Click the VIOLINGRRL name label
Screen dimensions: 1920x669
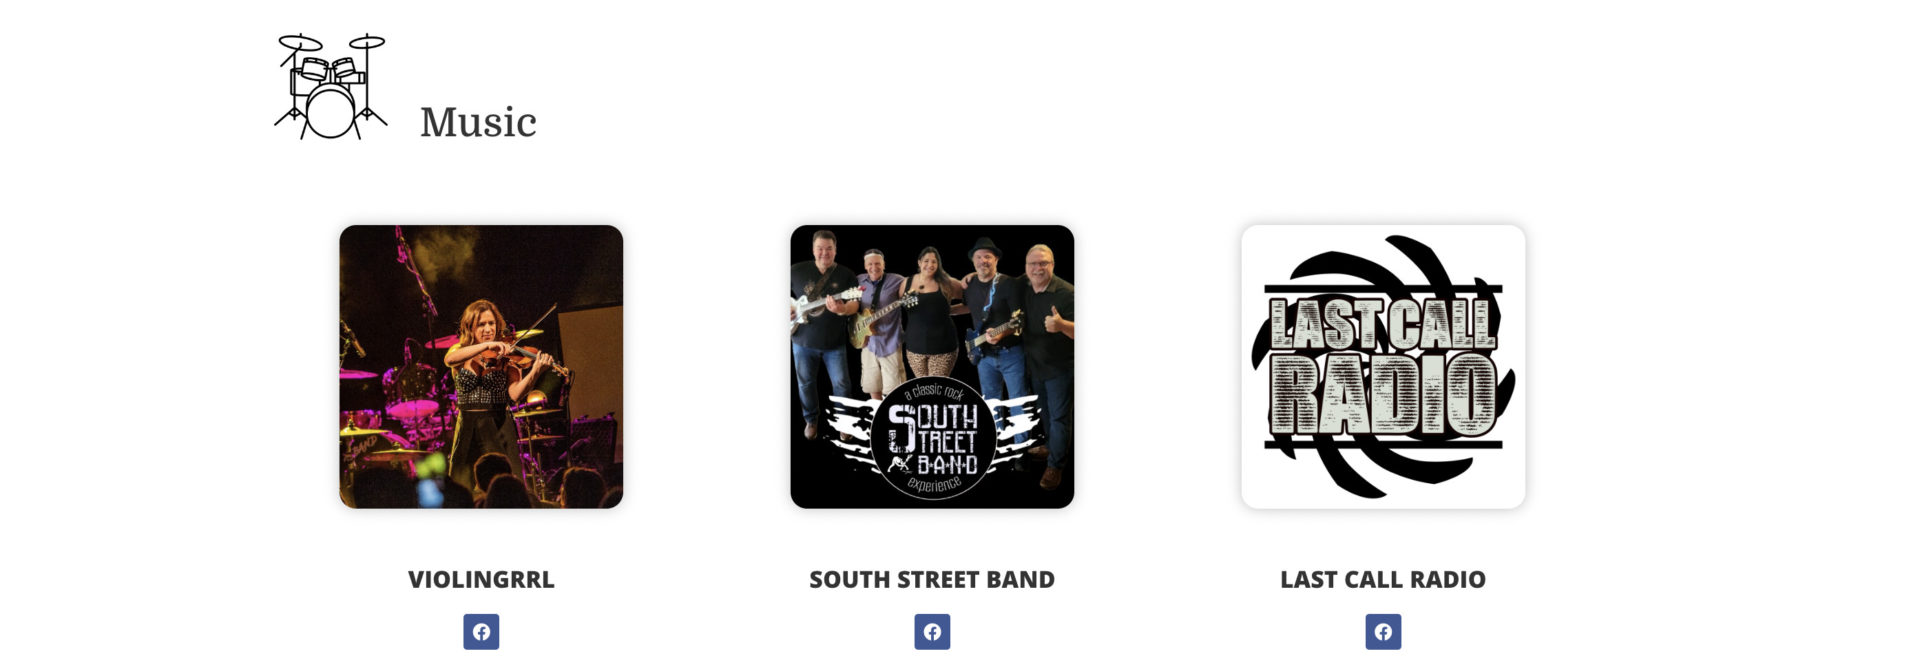point(481,579)
